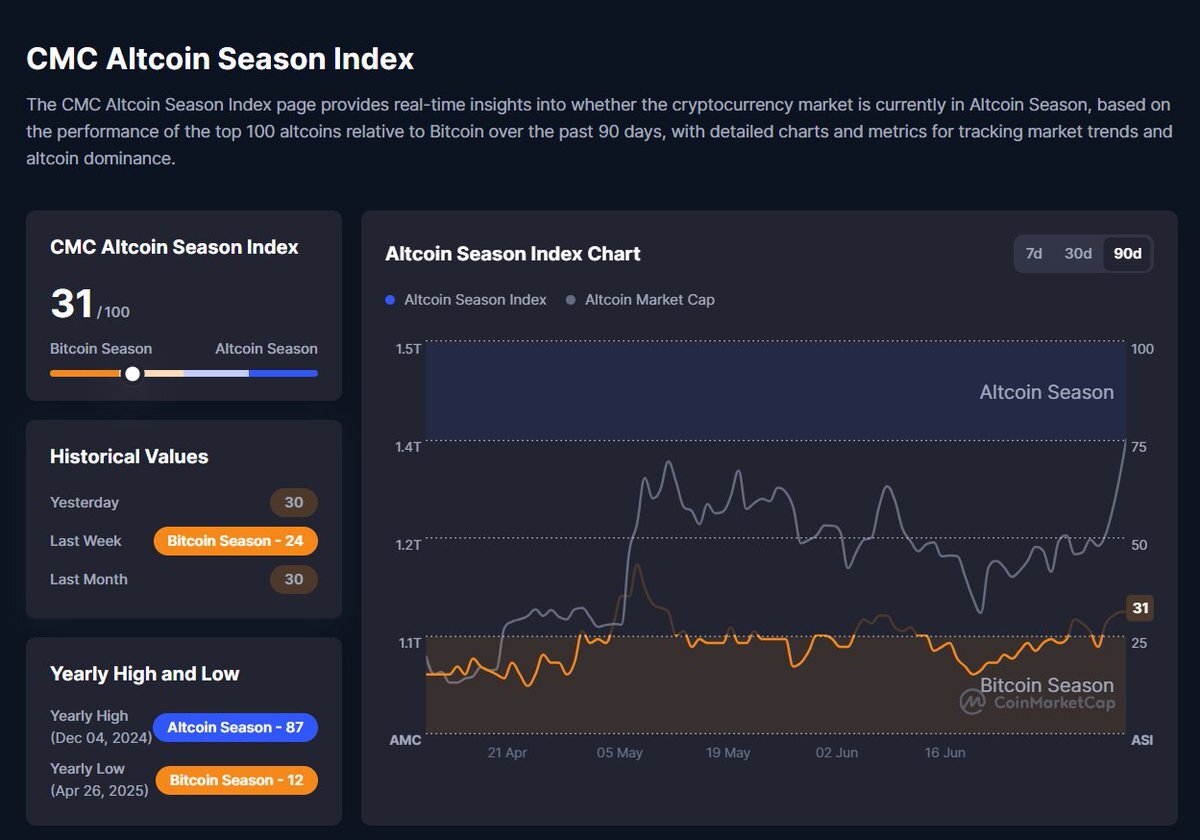Click the Altcoin Season - 87 badge
The width and height of the screenshot is (1200, 840).
coord(235,727)
